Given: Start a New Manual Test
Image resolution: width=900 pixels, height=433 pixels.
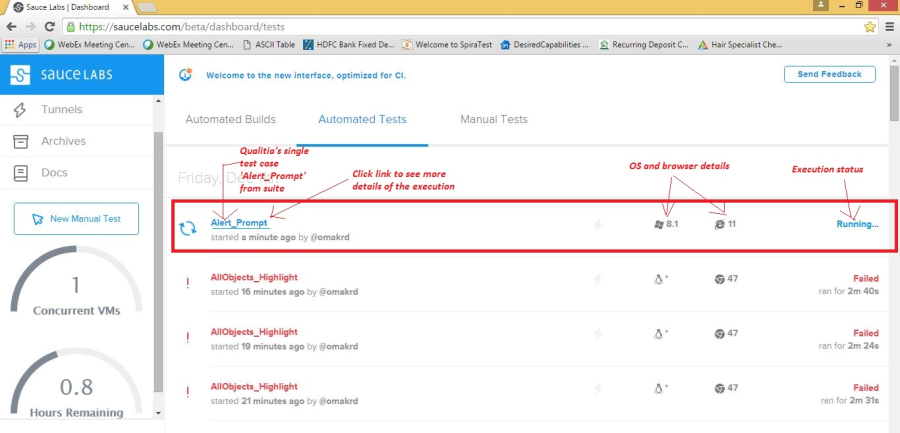Looking at the screenshot, I should (76, 218).
